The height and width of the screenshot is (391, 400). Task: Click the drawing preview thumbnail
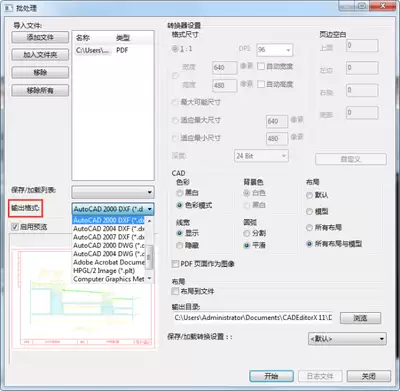click(x=83, y=298)
